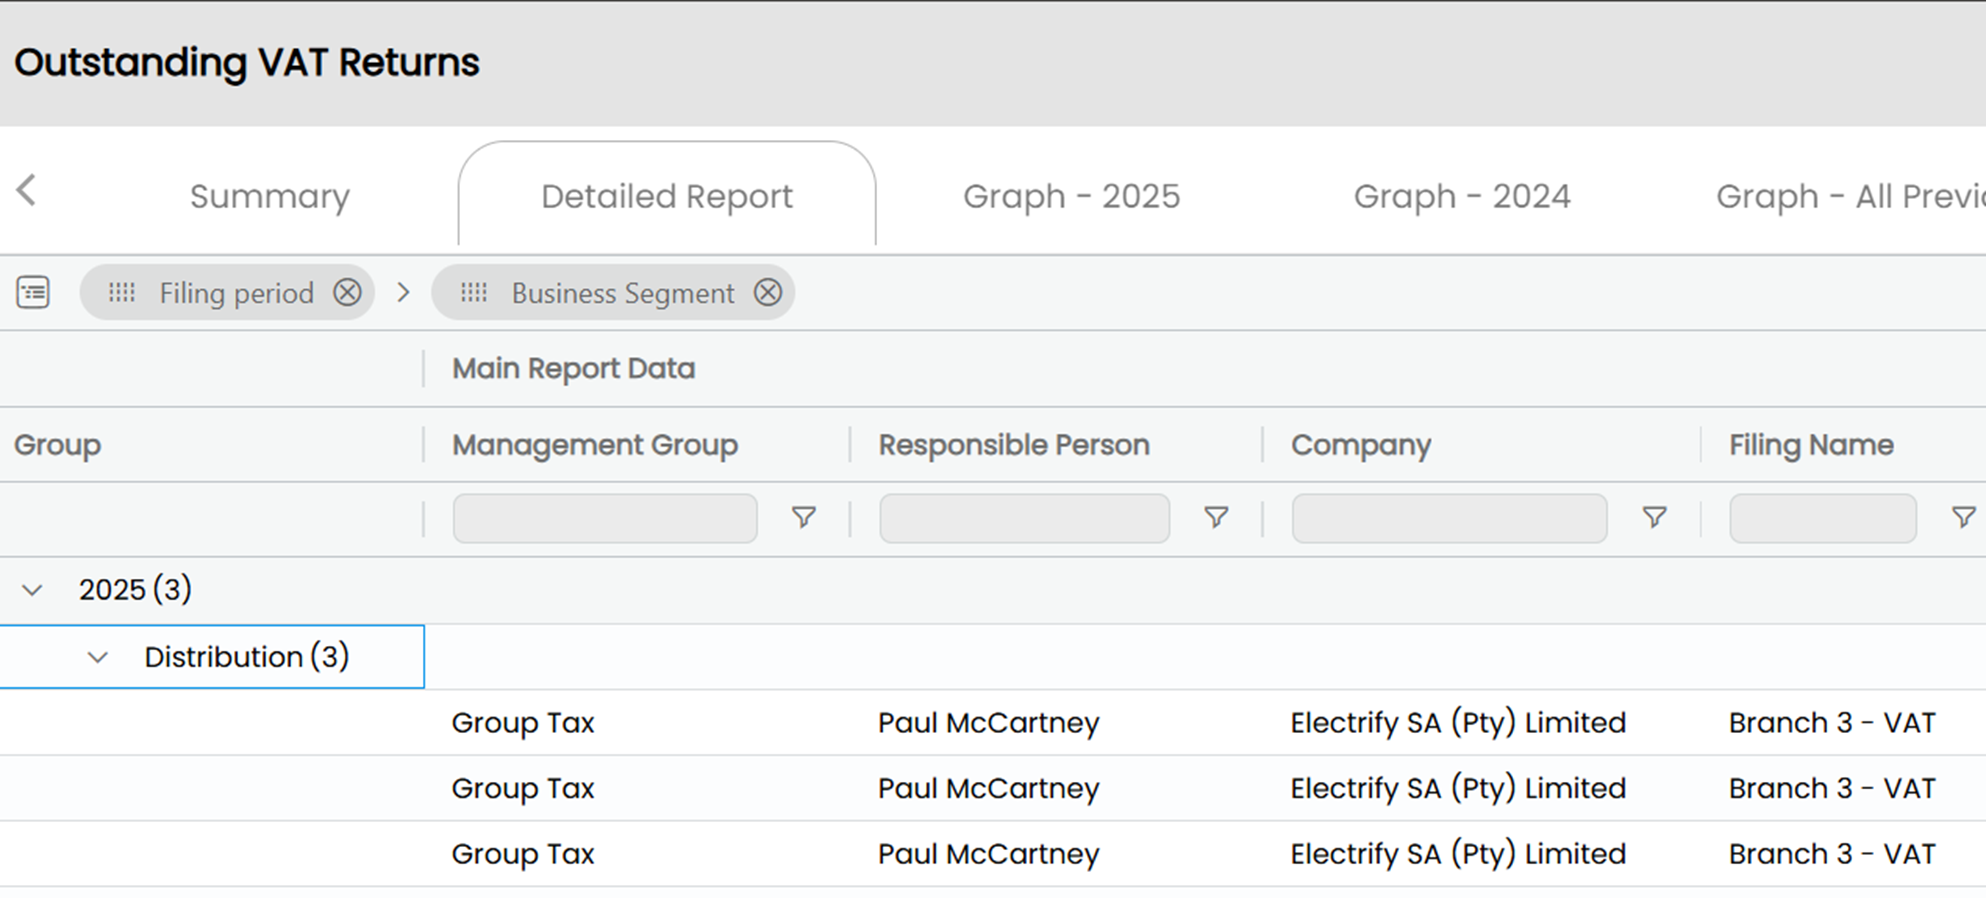Open the Company column filter icon
The height and width of the screenshot is (898, 1986).
click(x=1655, y=517)
